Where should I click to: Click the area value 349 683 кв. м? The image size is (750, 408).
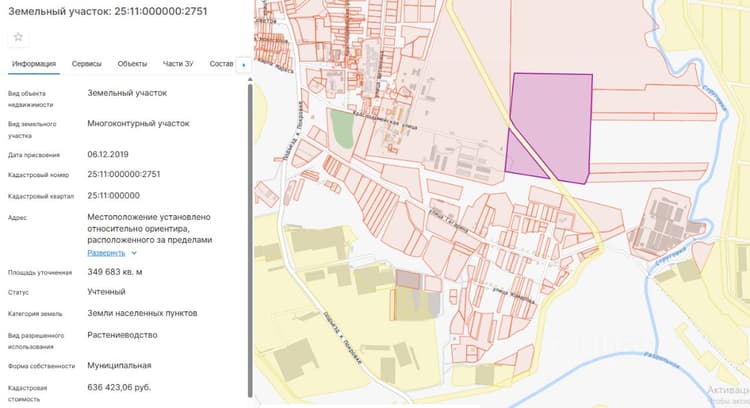(x=115, y=272)
